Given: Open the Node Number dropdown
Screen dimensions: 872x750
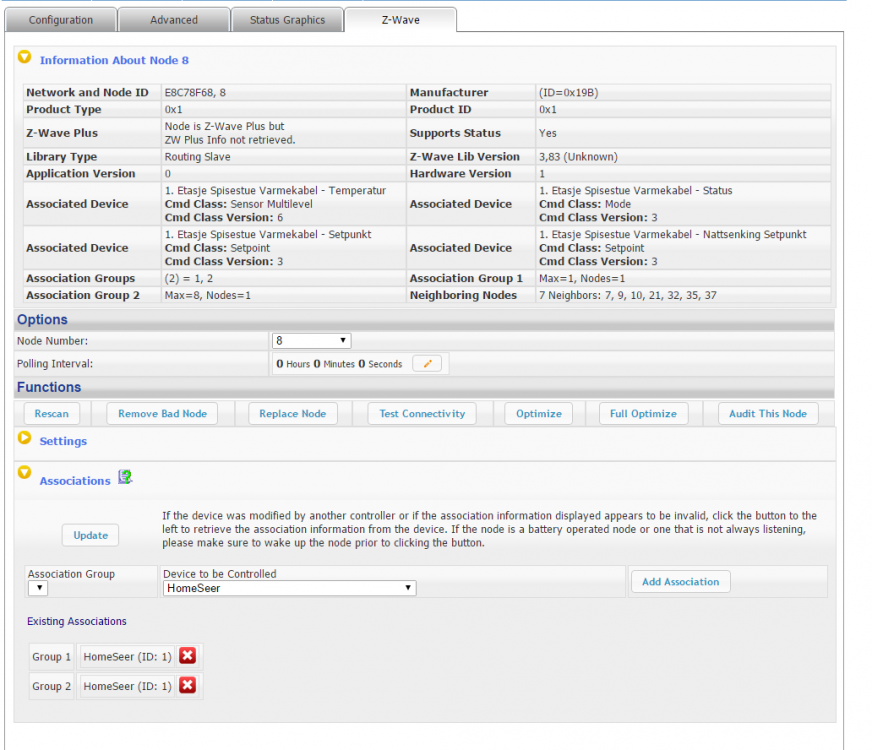Looking at the screenshot, I should pos(312,341).
